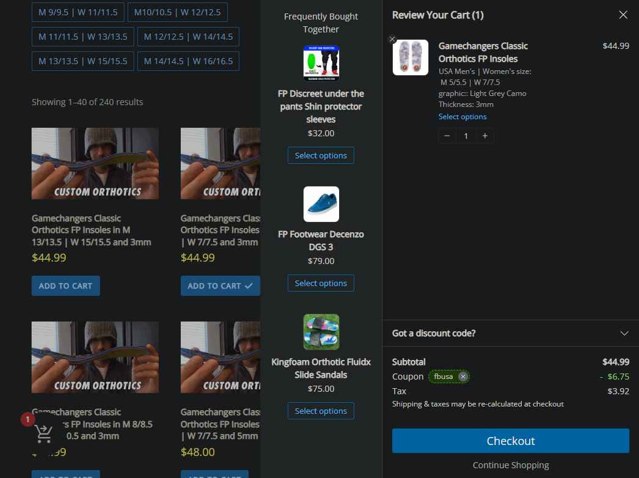Select options for FP Footwear Decenzo DGS 3
Image resolution: width=639 pixels, height=478 pixels.
[321, 283]
